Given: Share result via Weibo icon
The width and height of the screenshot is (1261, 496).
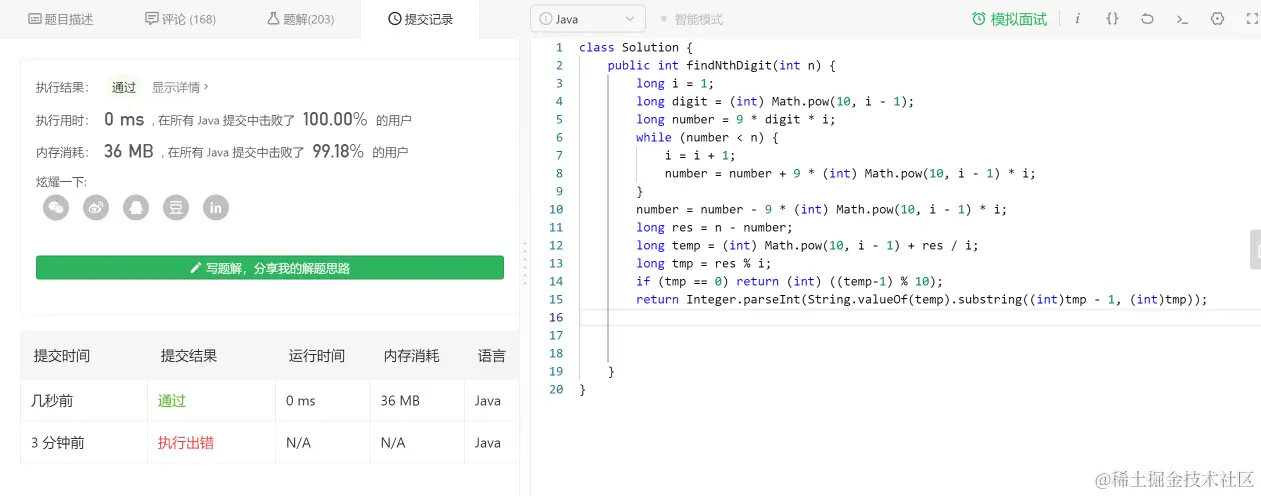Looking at the screenshot, I should coord(96,207).
